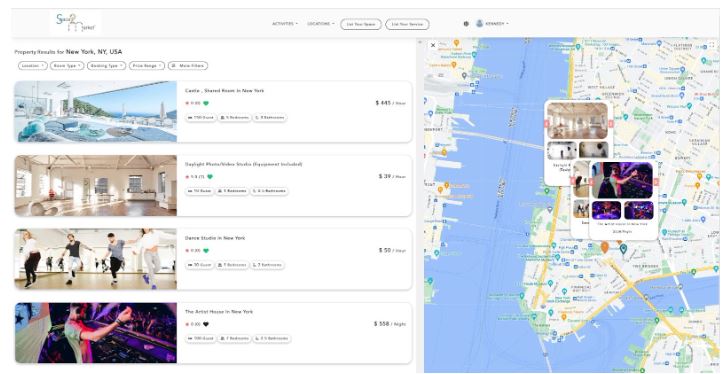Open the More Filters button
The image size is (725, 374).
tap(188, 66)
